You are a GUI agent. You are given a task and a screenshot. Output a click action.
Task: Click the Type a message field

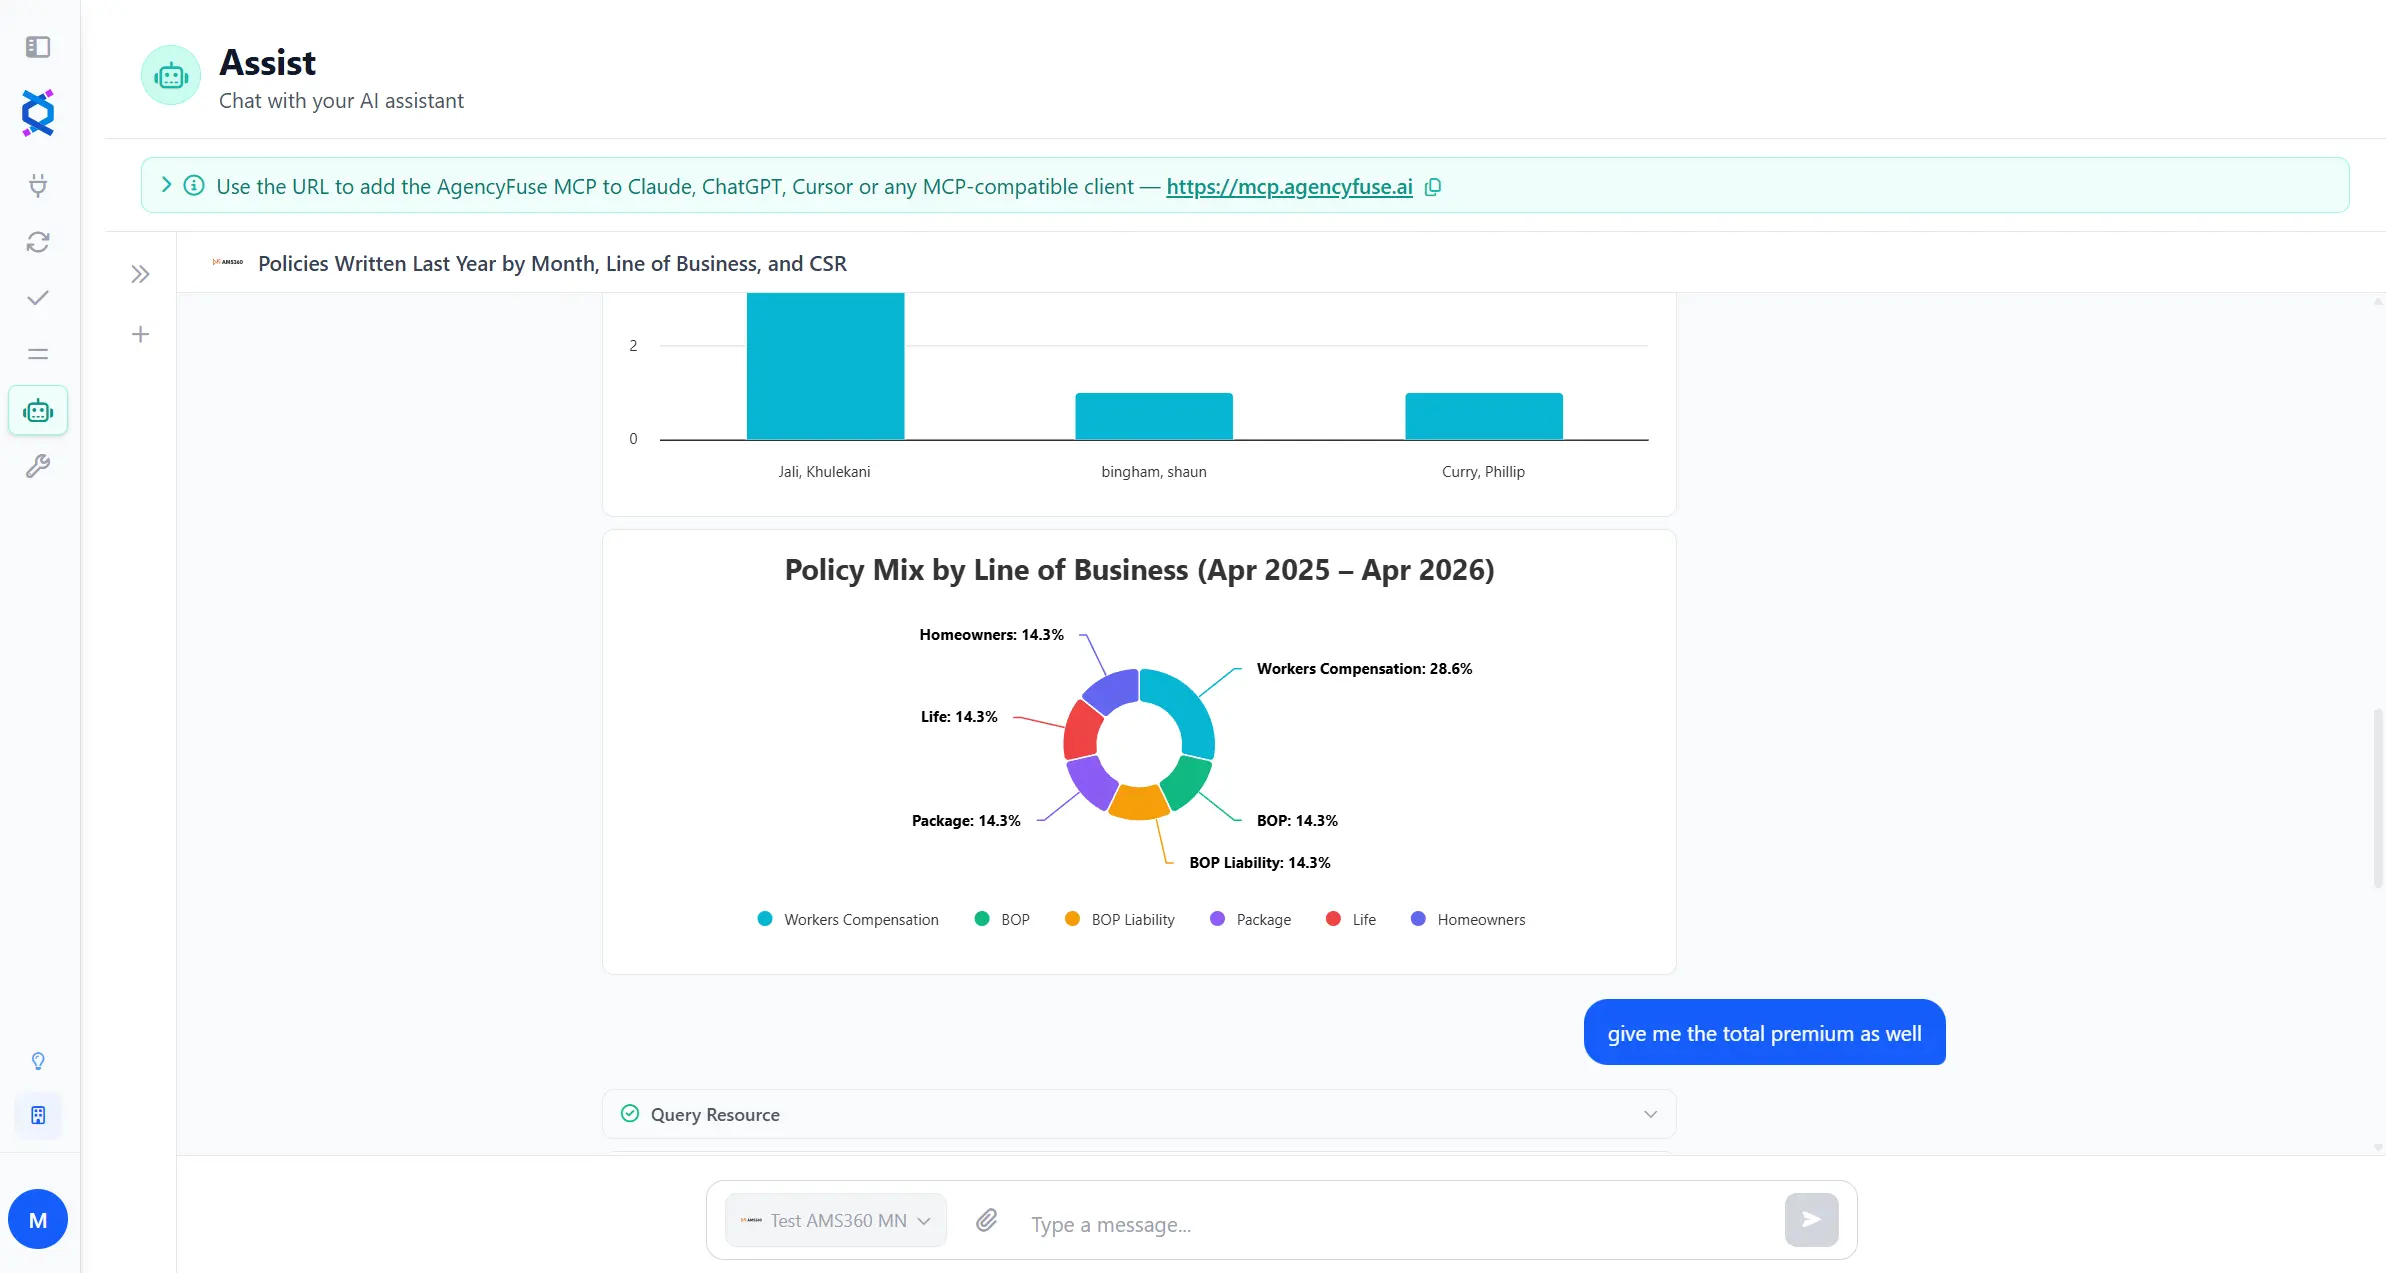click(1400, 1224)
